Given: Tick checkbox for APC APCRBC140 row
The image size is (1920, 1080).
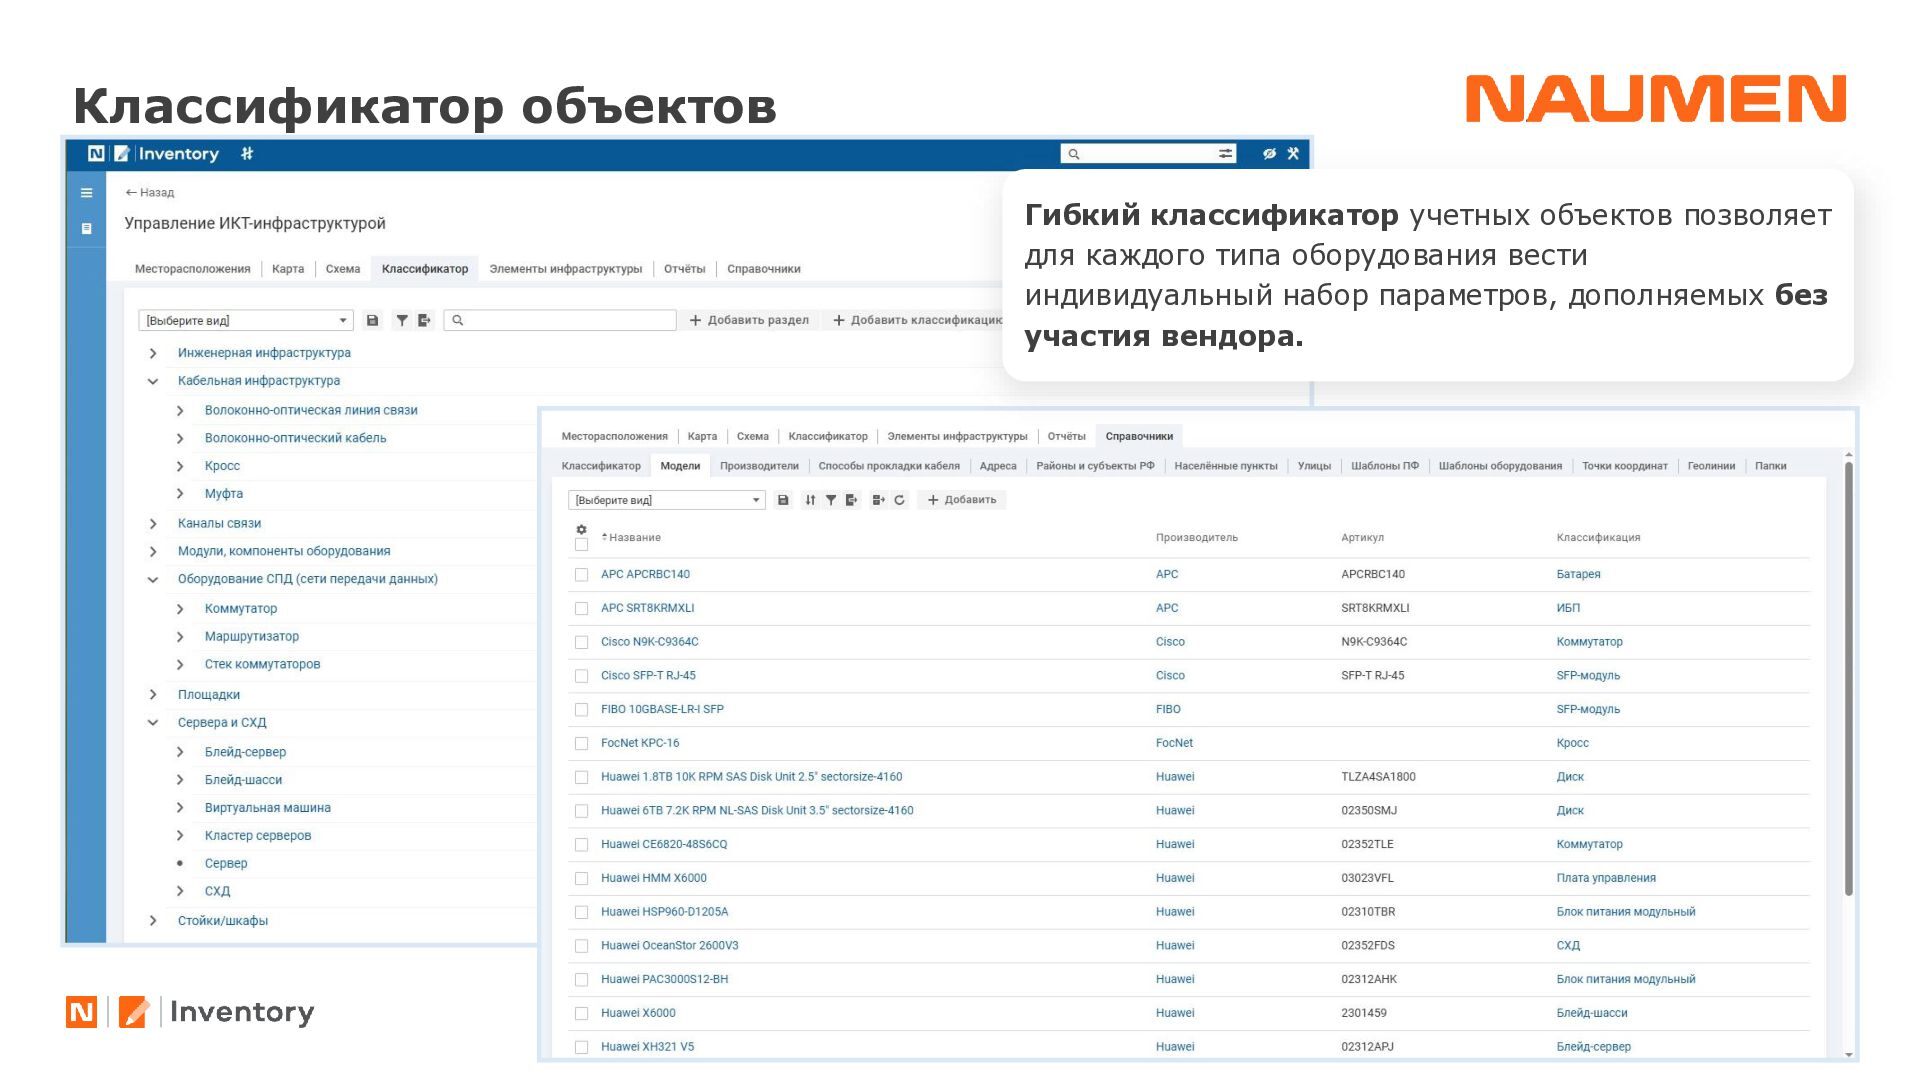Looking at the screenshot, I should point(581,575).
